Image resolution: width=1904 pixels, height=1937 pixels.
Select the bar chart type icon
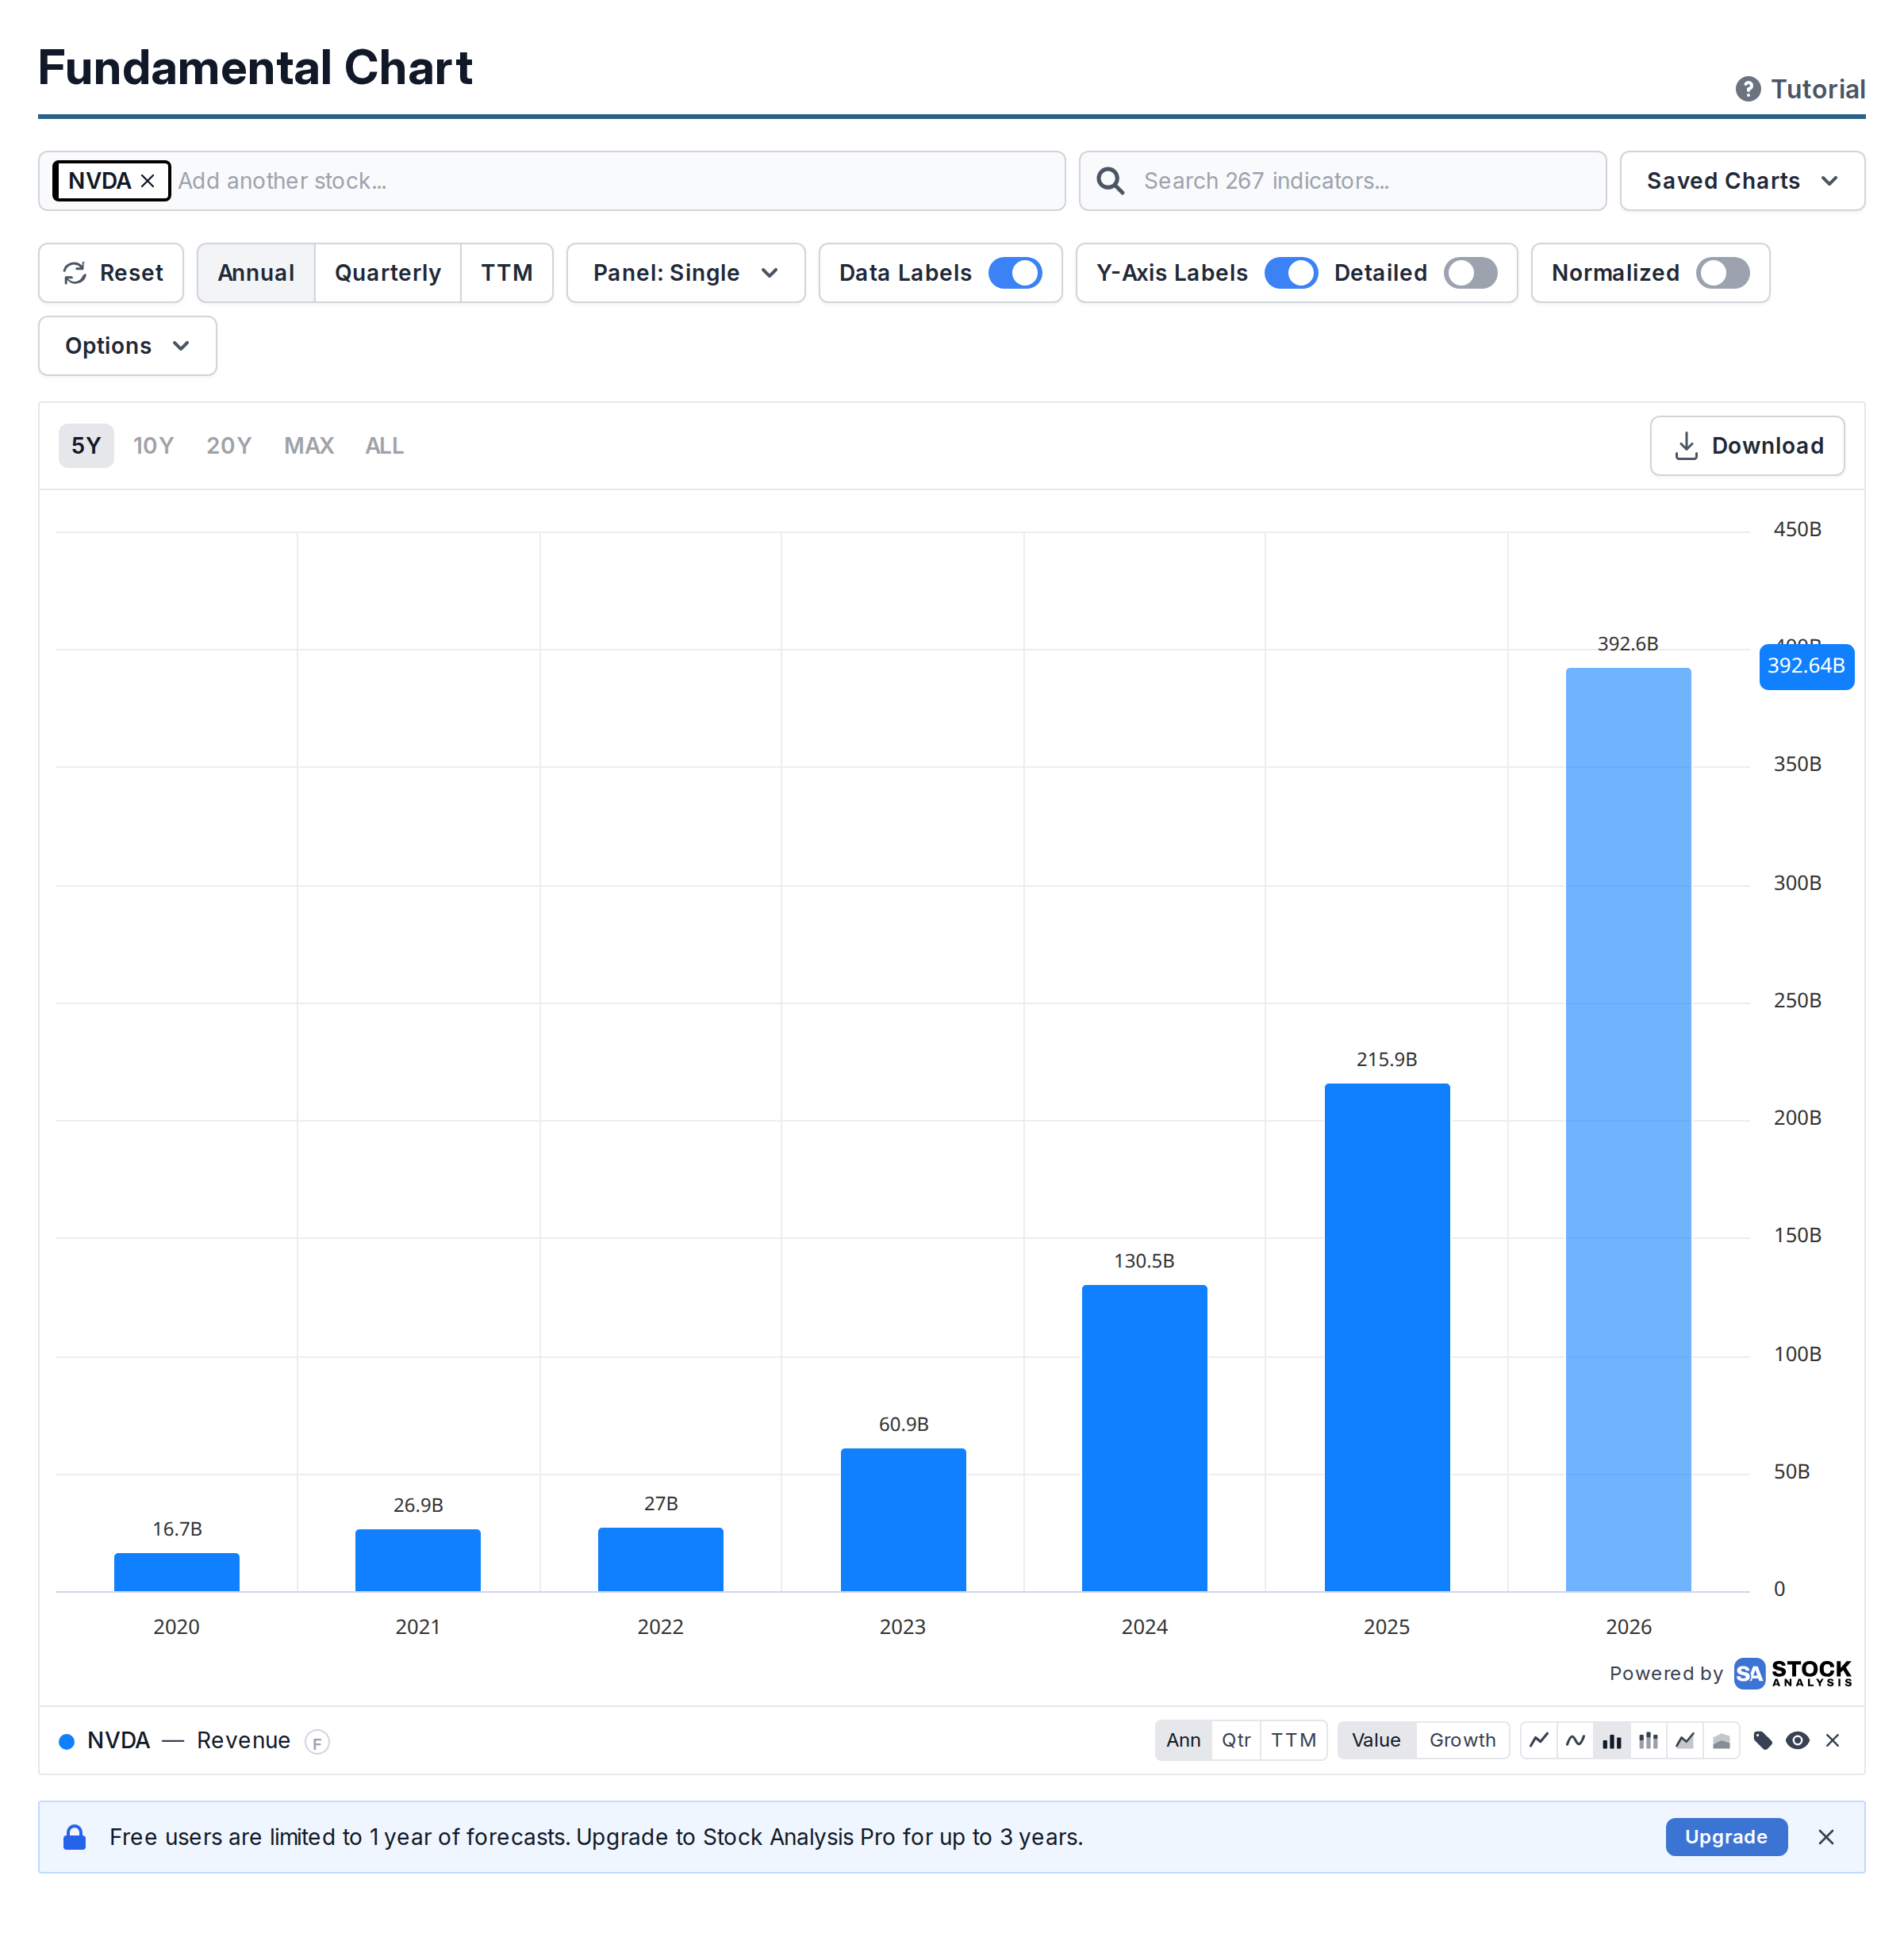[x=1612, y=1740]
